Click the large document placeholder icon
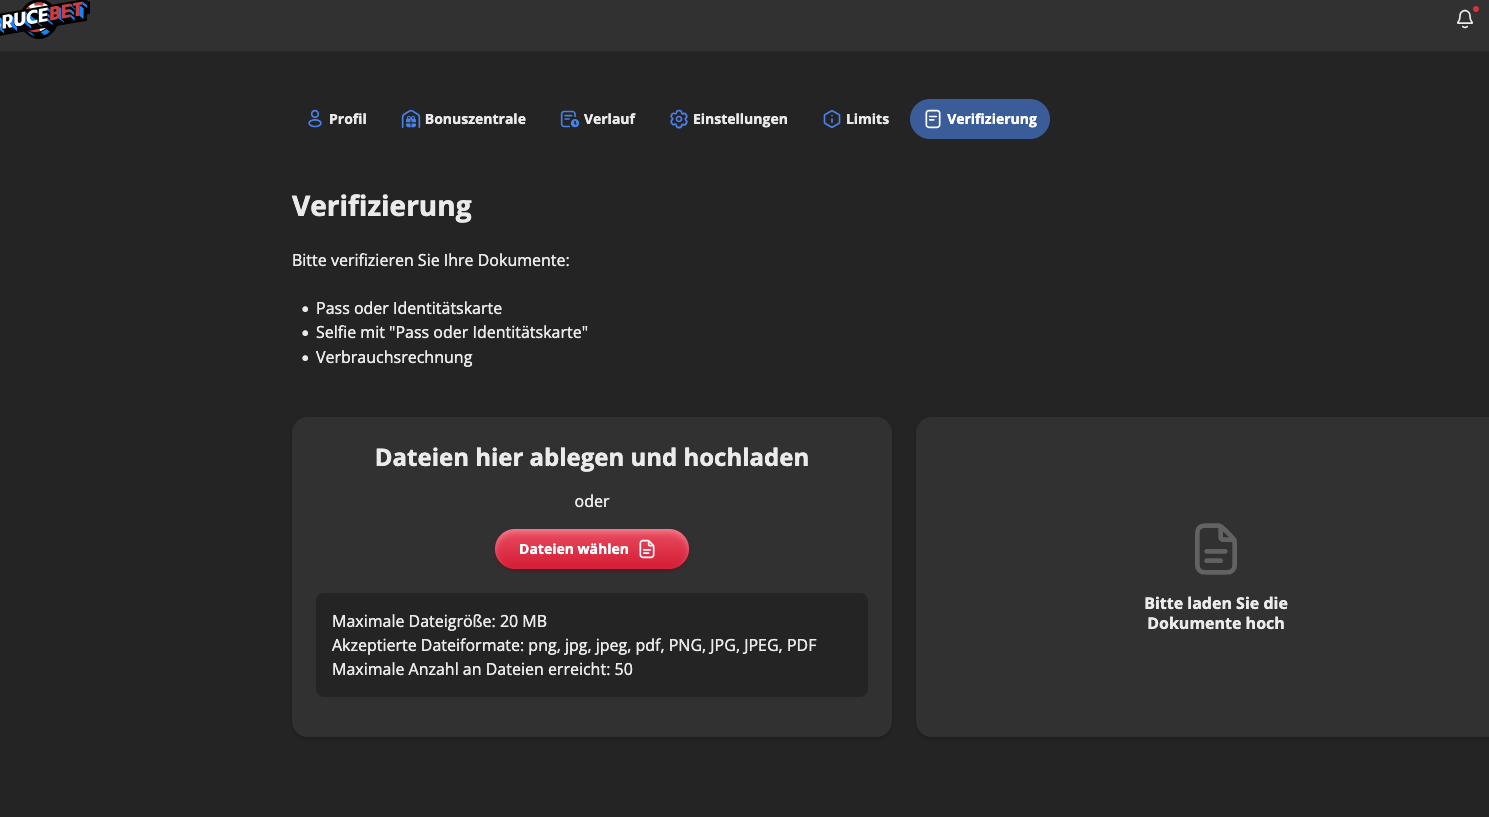The image size is (1489, 817). pyautogui.click(x=1215, y=549)
